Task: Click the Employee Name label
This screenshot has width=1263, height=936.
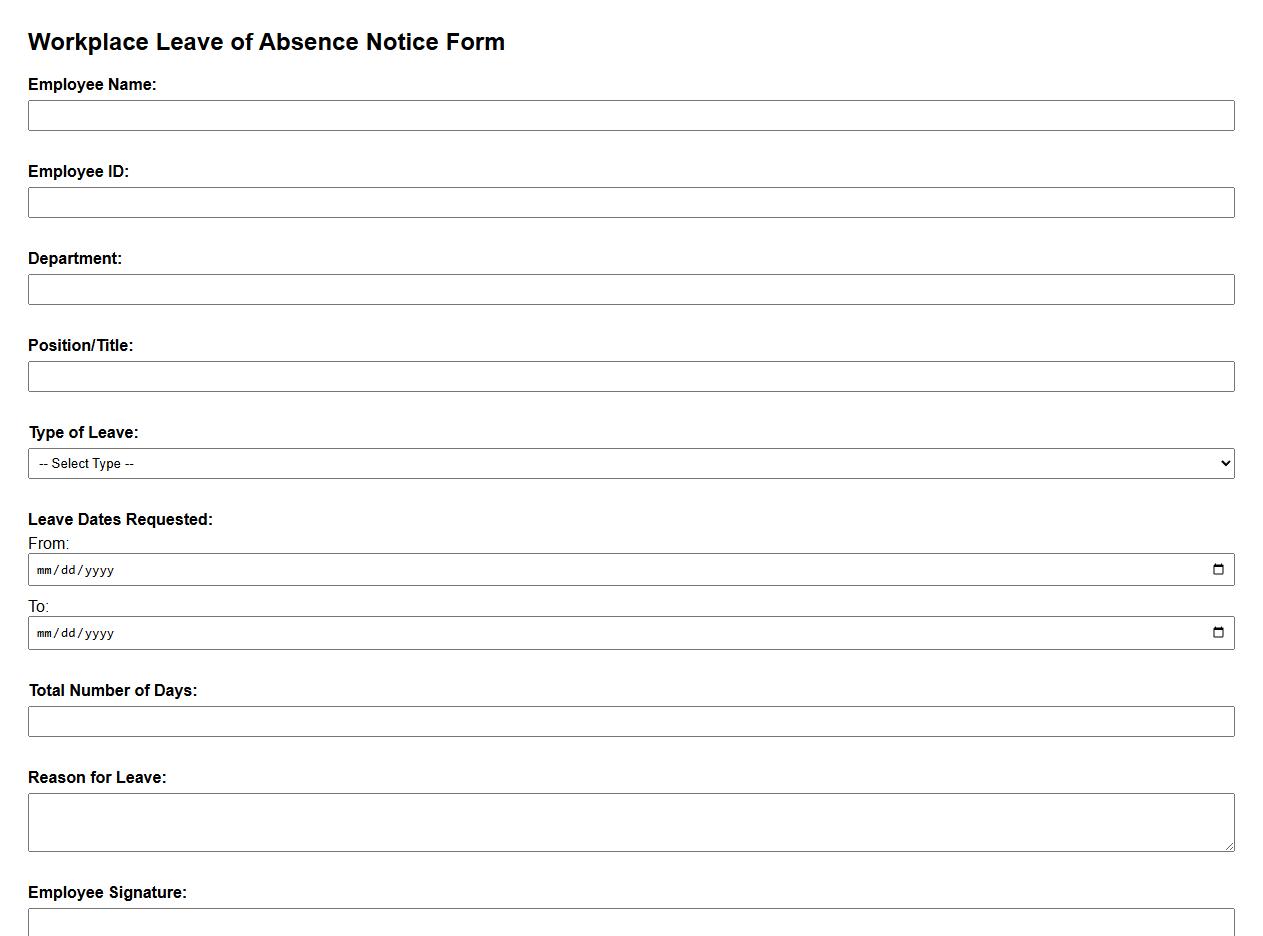Action: click(92, 84)
